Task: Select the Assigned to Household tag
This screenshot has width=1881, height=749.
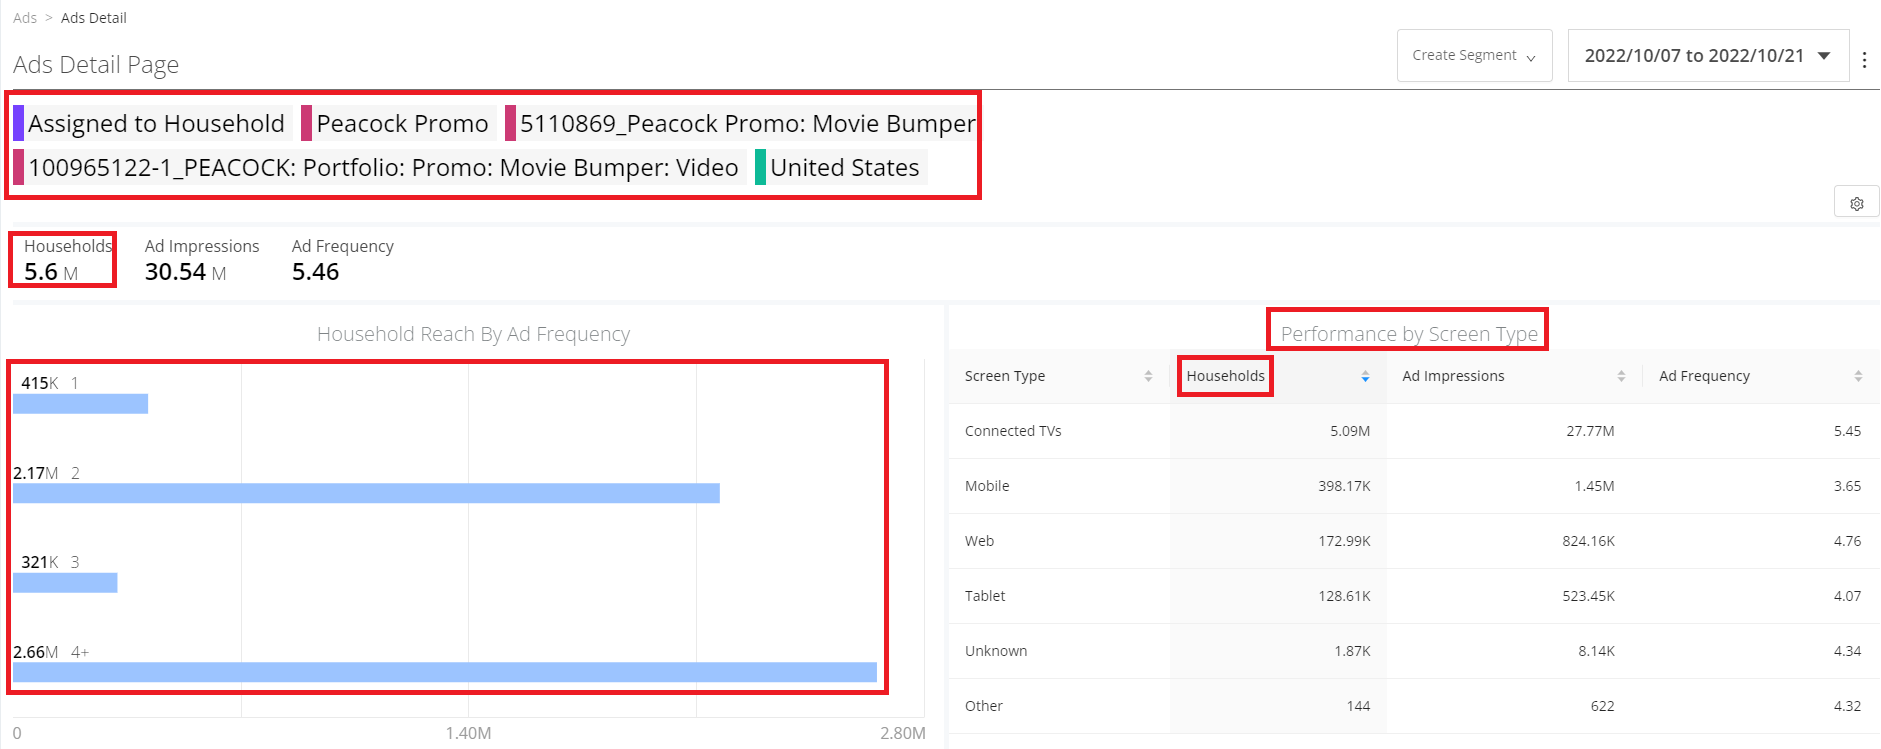Action: click(153, 123)
